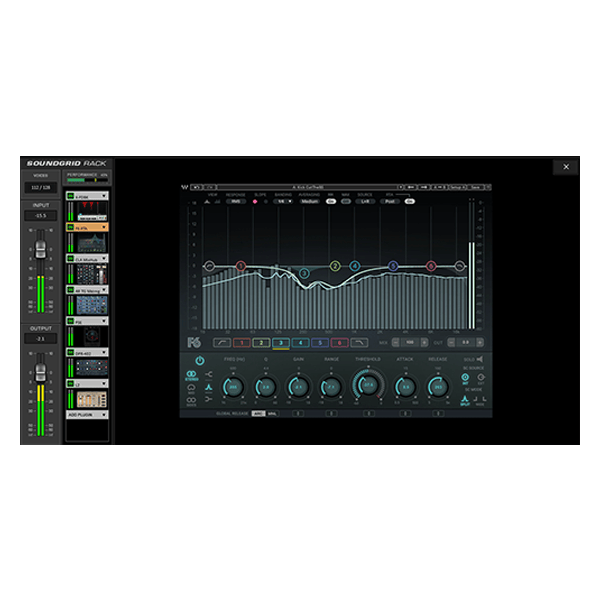Click the Averaging Medium button
The height and width of the screenshot is (600, 600).
pyautogui.click(x=309, y=201)
